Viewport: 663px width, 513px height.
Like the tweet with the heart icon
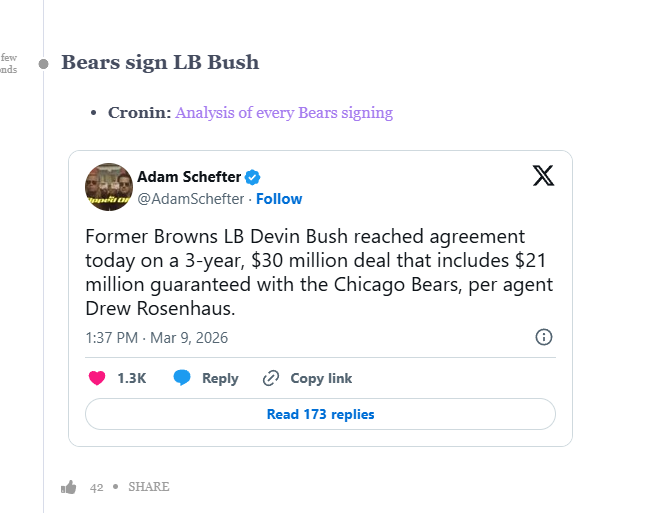click(x=97, y=378)
